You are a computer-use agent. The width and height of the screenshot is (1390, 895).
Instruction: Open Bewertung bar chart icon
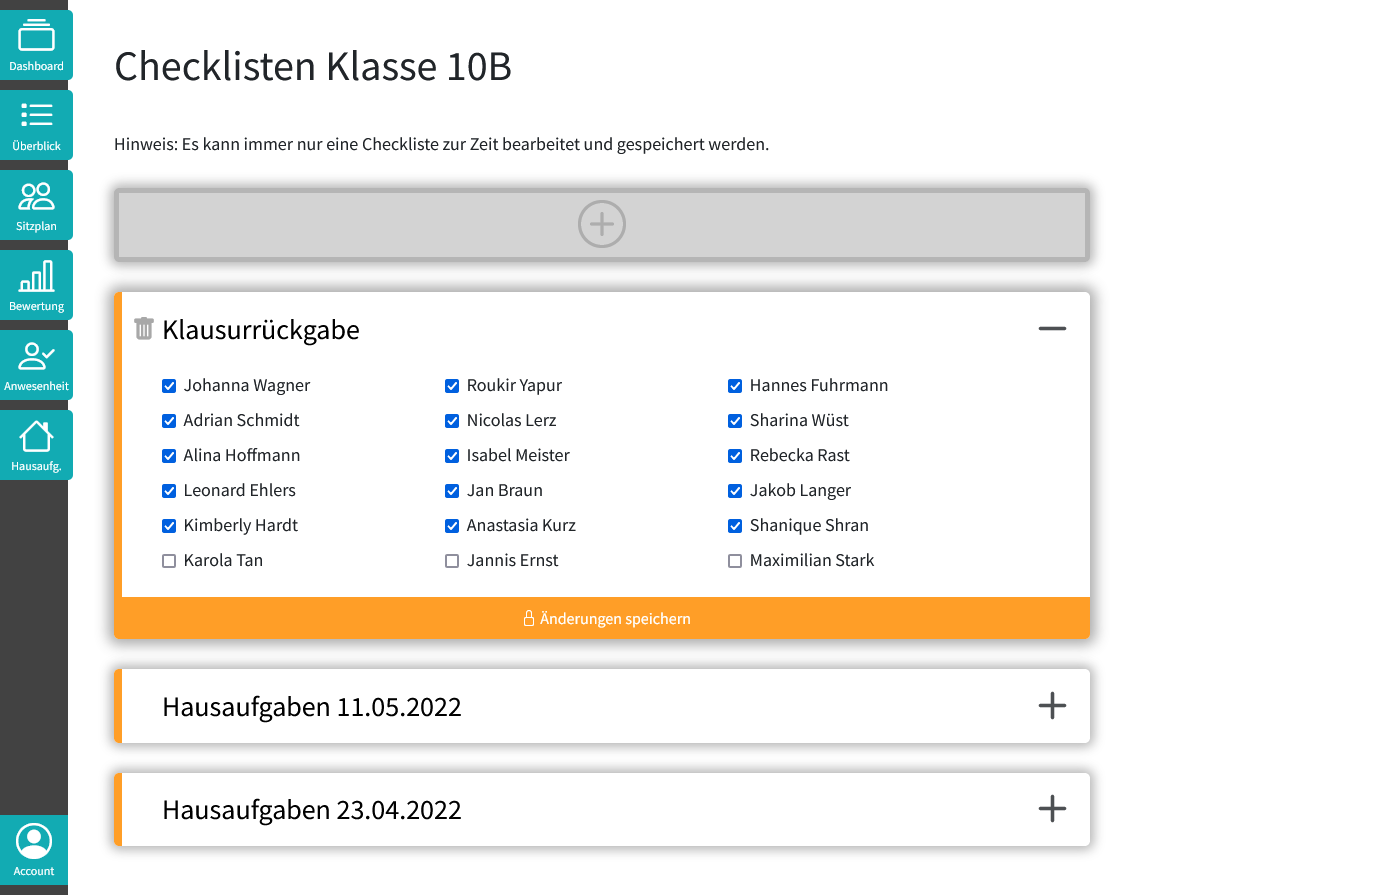[36, 285]
